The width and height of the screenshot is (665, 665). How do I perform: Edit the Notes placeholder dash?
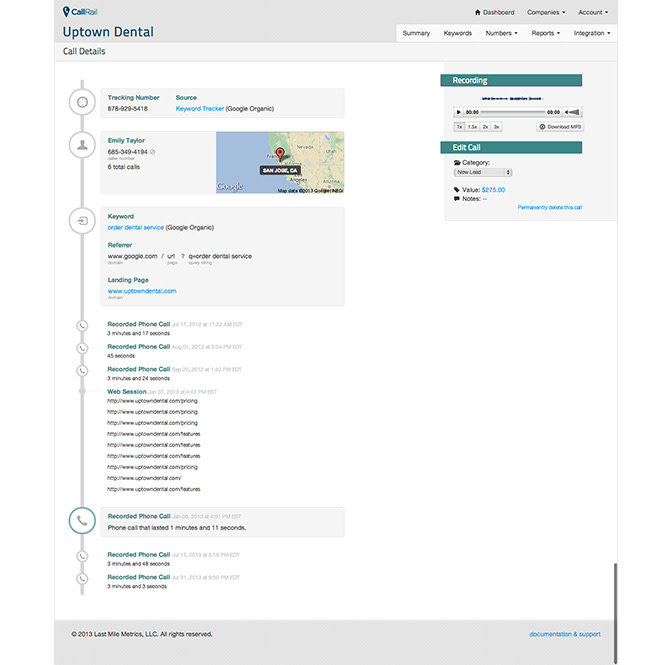(x=484, y=198)
